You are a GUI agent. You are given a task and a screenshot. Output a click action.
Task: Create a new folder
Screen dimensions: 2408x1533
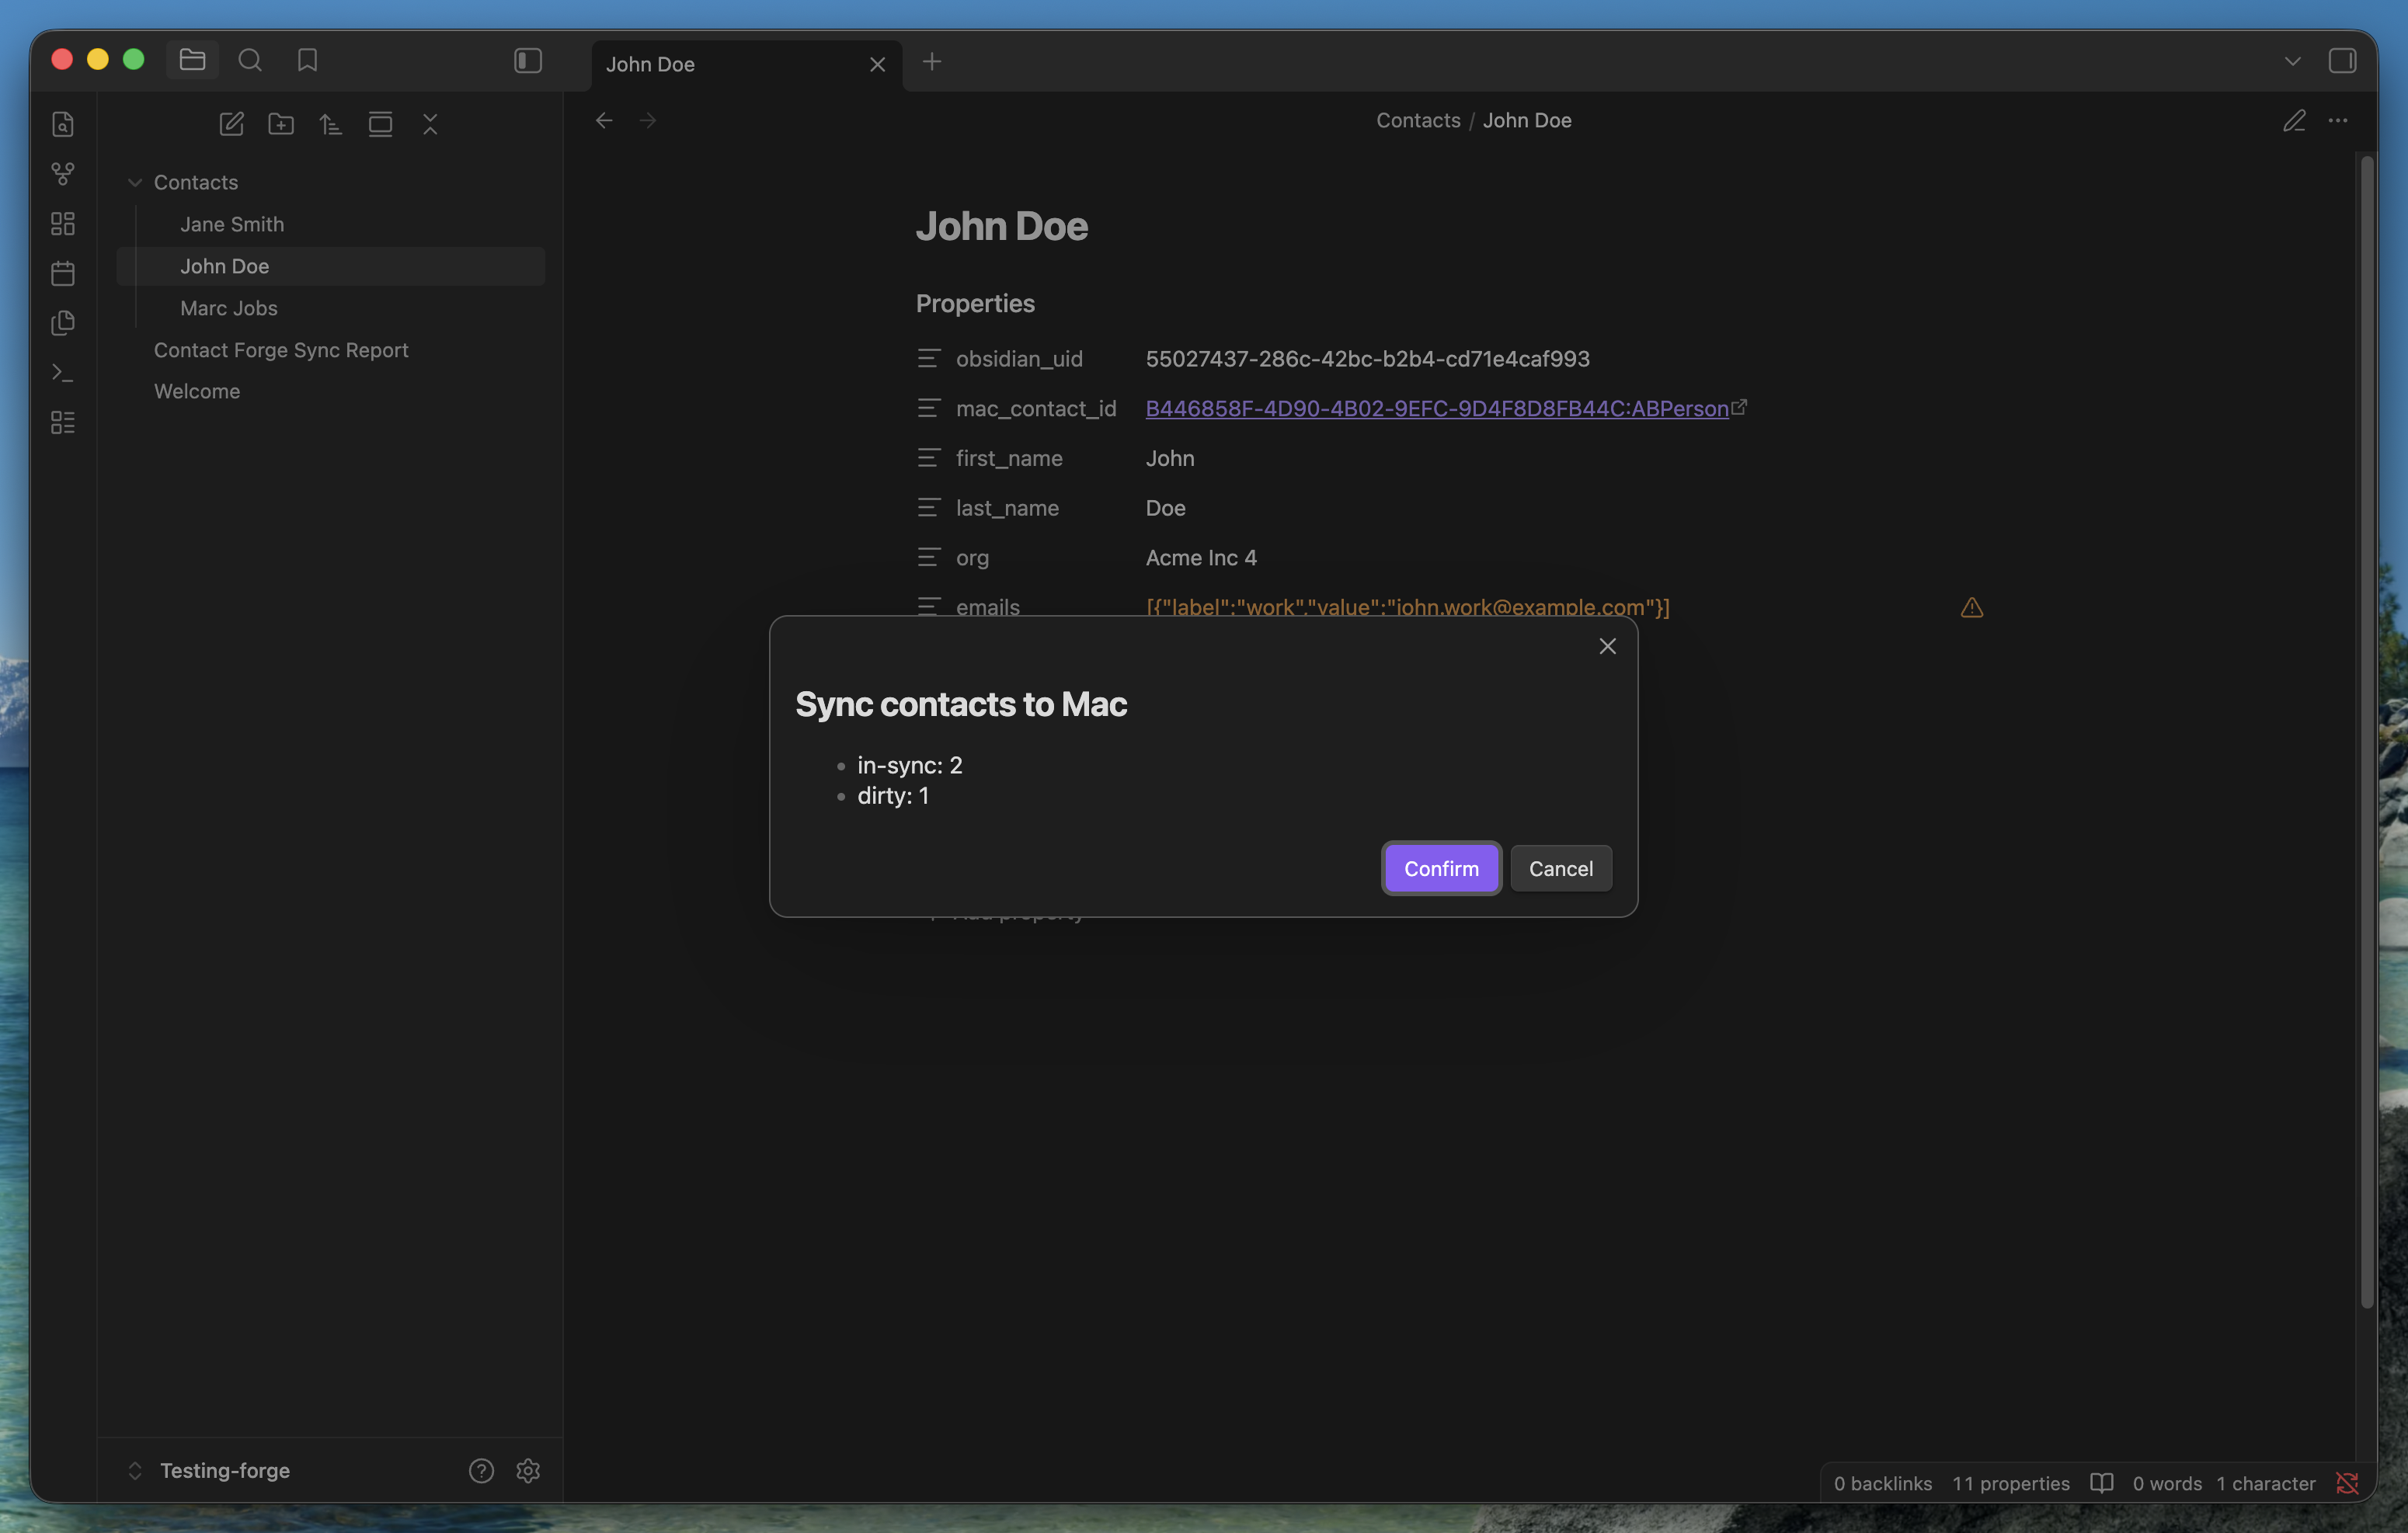(x=281, y=124)
